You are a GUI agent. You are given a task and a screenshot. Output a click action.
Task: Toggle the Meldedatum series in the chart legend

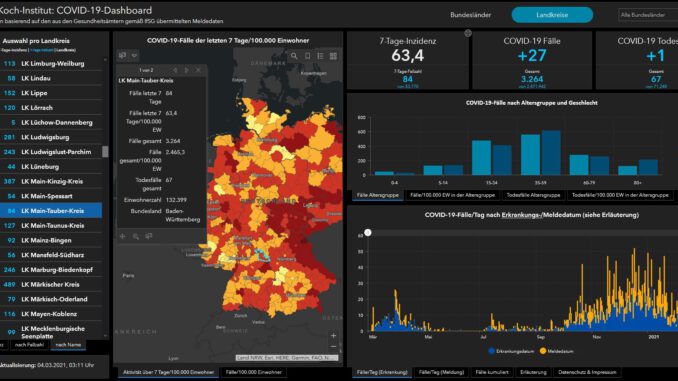(556, 351)
